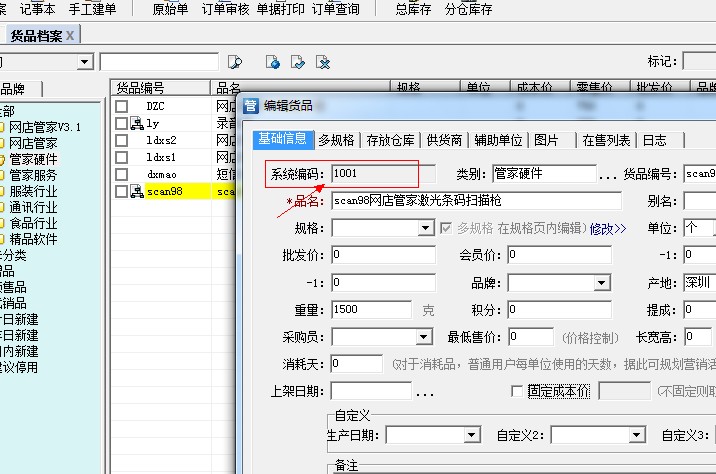This screenshot has height=474, width=716.
Task: Click the network icon beside ly row
Action: click(136, 124)
